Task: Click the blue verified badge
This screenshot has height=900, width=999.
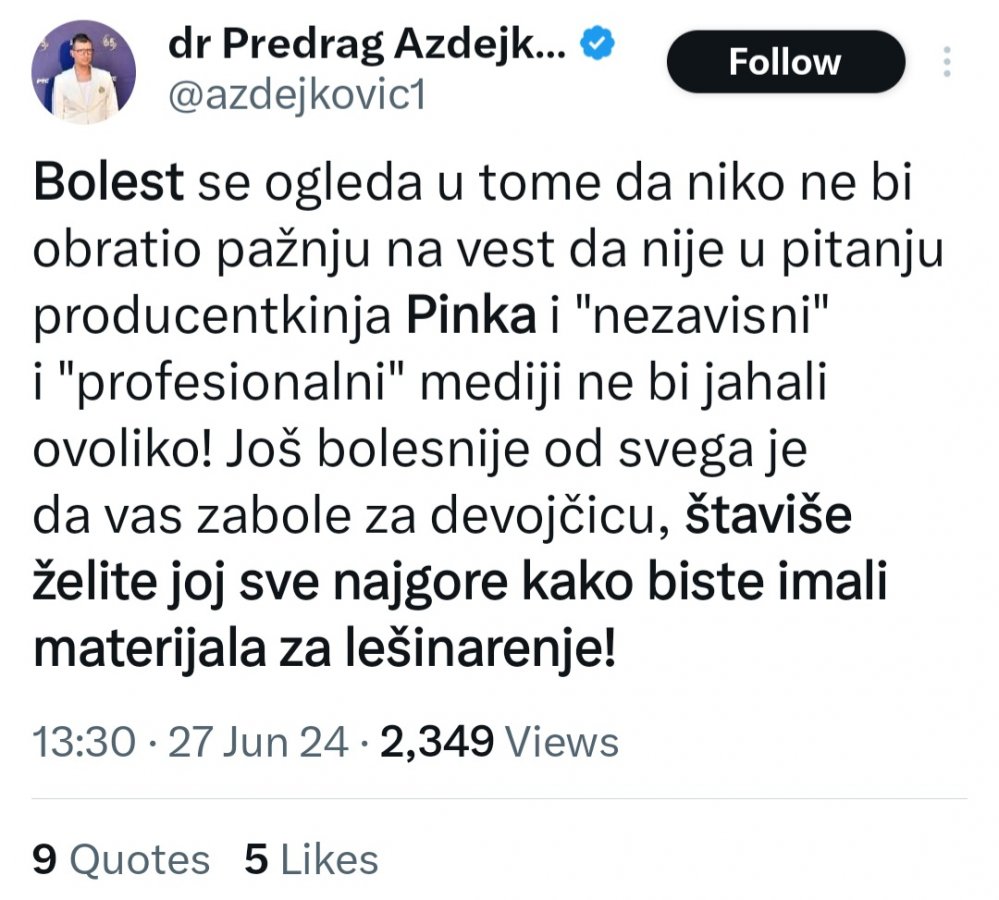Action: (598, 46)
